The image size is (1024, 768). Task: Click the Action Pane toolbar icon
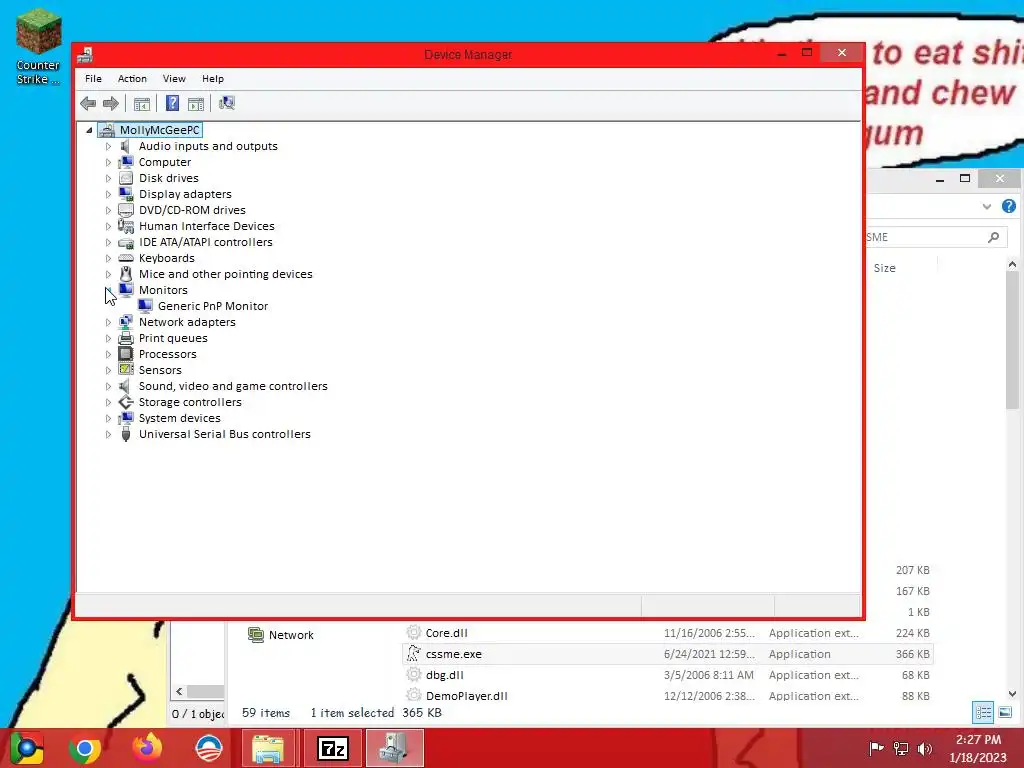pyautogui.click(x=196, y=103)
